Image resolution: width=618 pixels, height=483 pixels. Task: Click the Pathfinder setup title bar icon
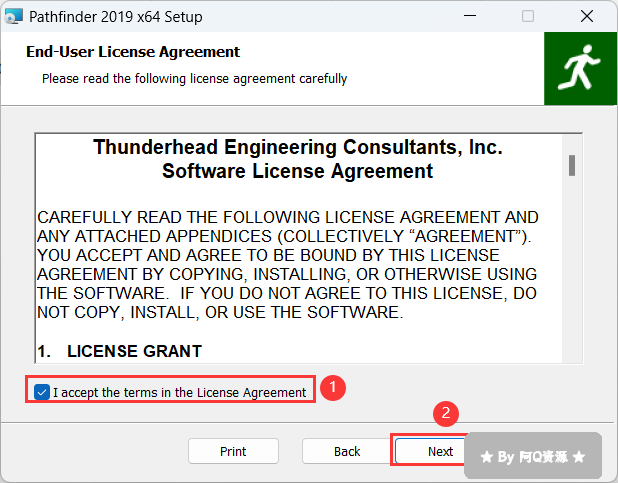[x=13, y=17]
